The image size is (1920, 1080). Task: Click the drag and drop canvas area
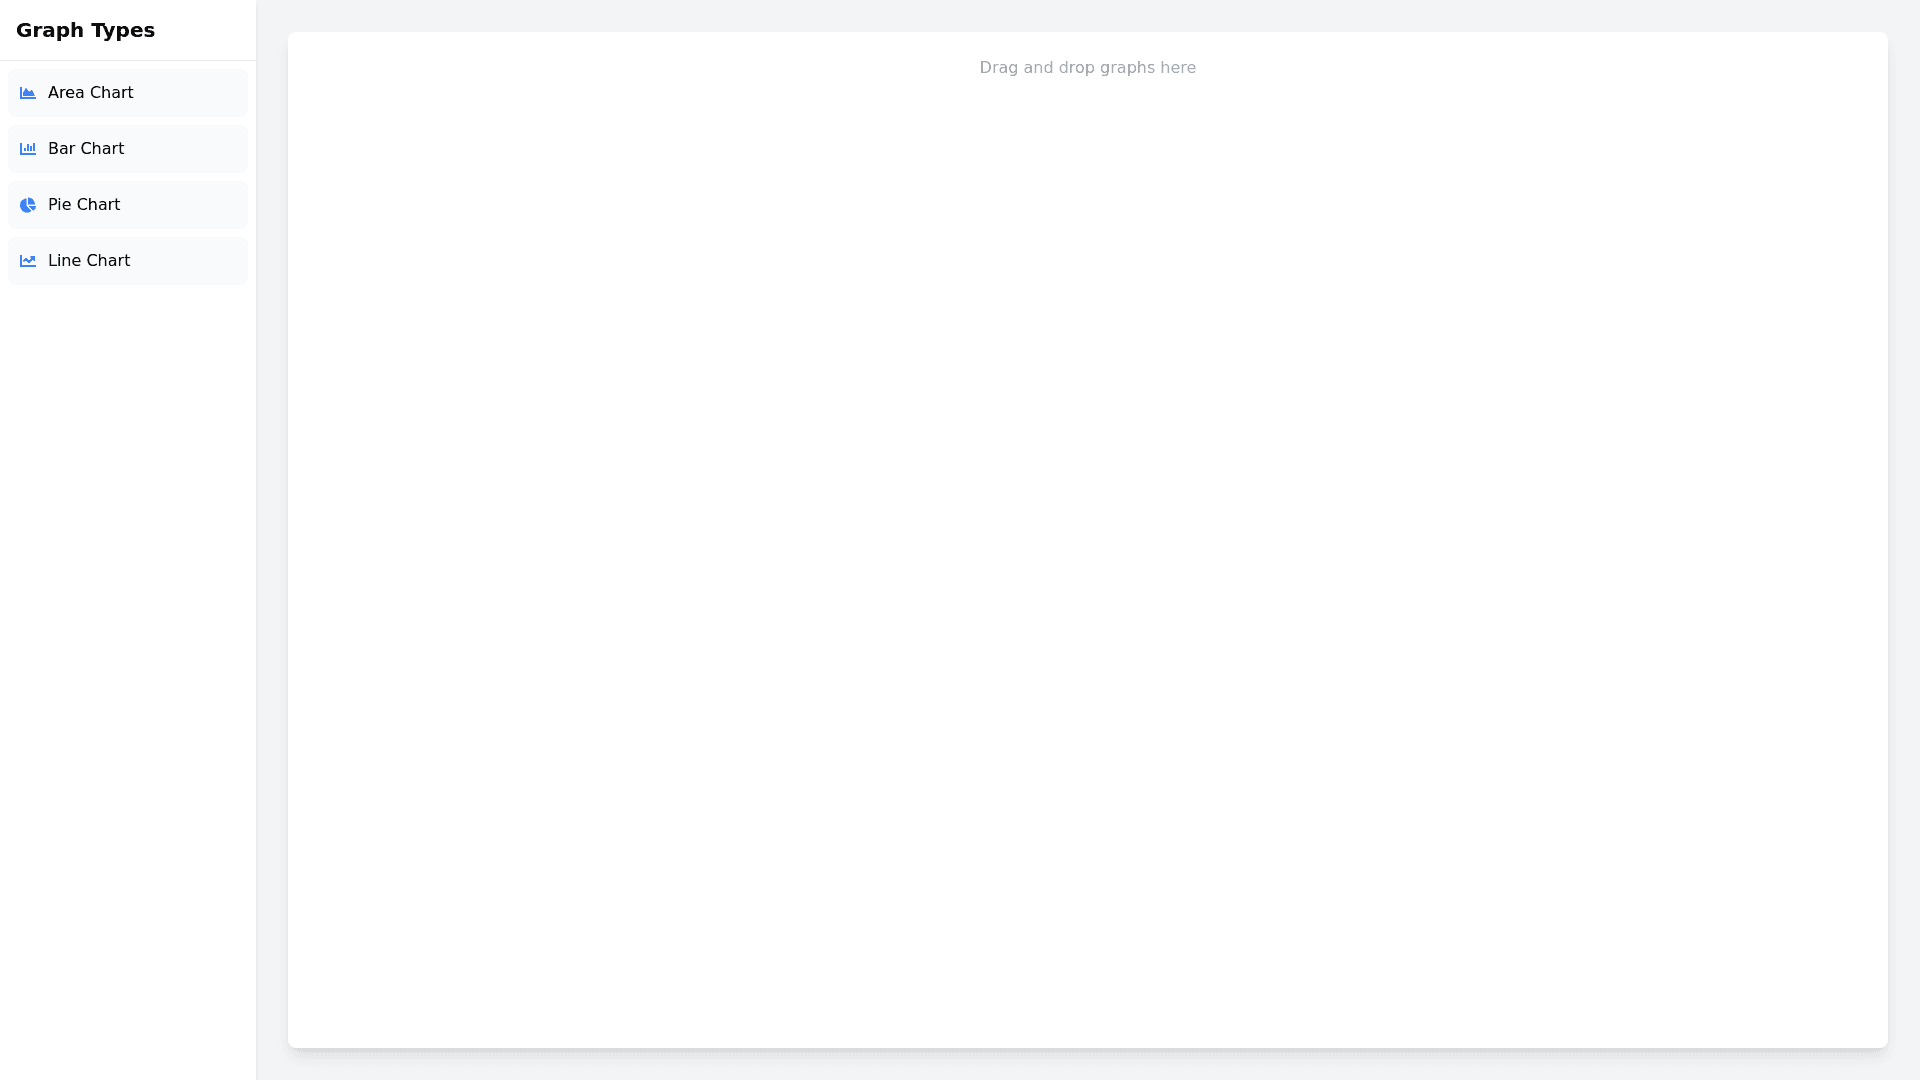pos(1087,540)
